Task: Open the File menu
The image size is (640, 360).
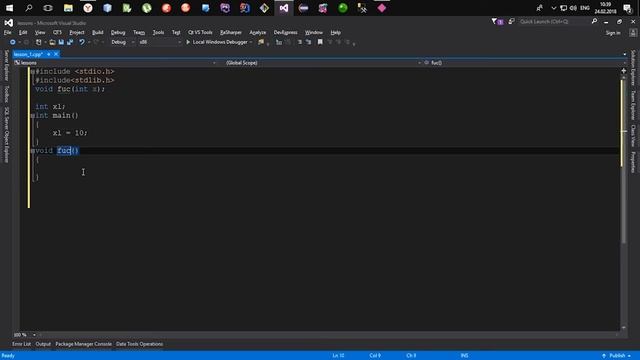Action: (8, 32)
